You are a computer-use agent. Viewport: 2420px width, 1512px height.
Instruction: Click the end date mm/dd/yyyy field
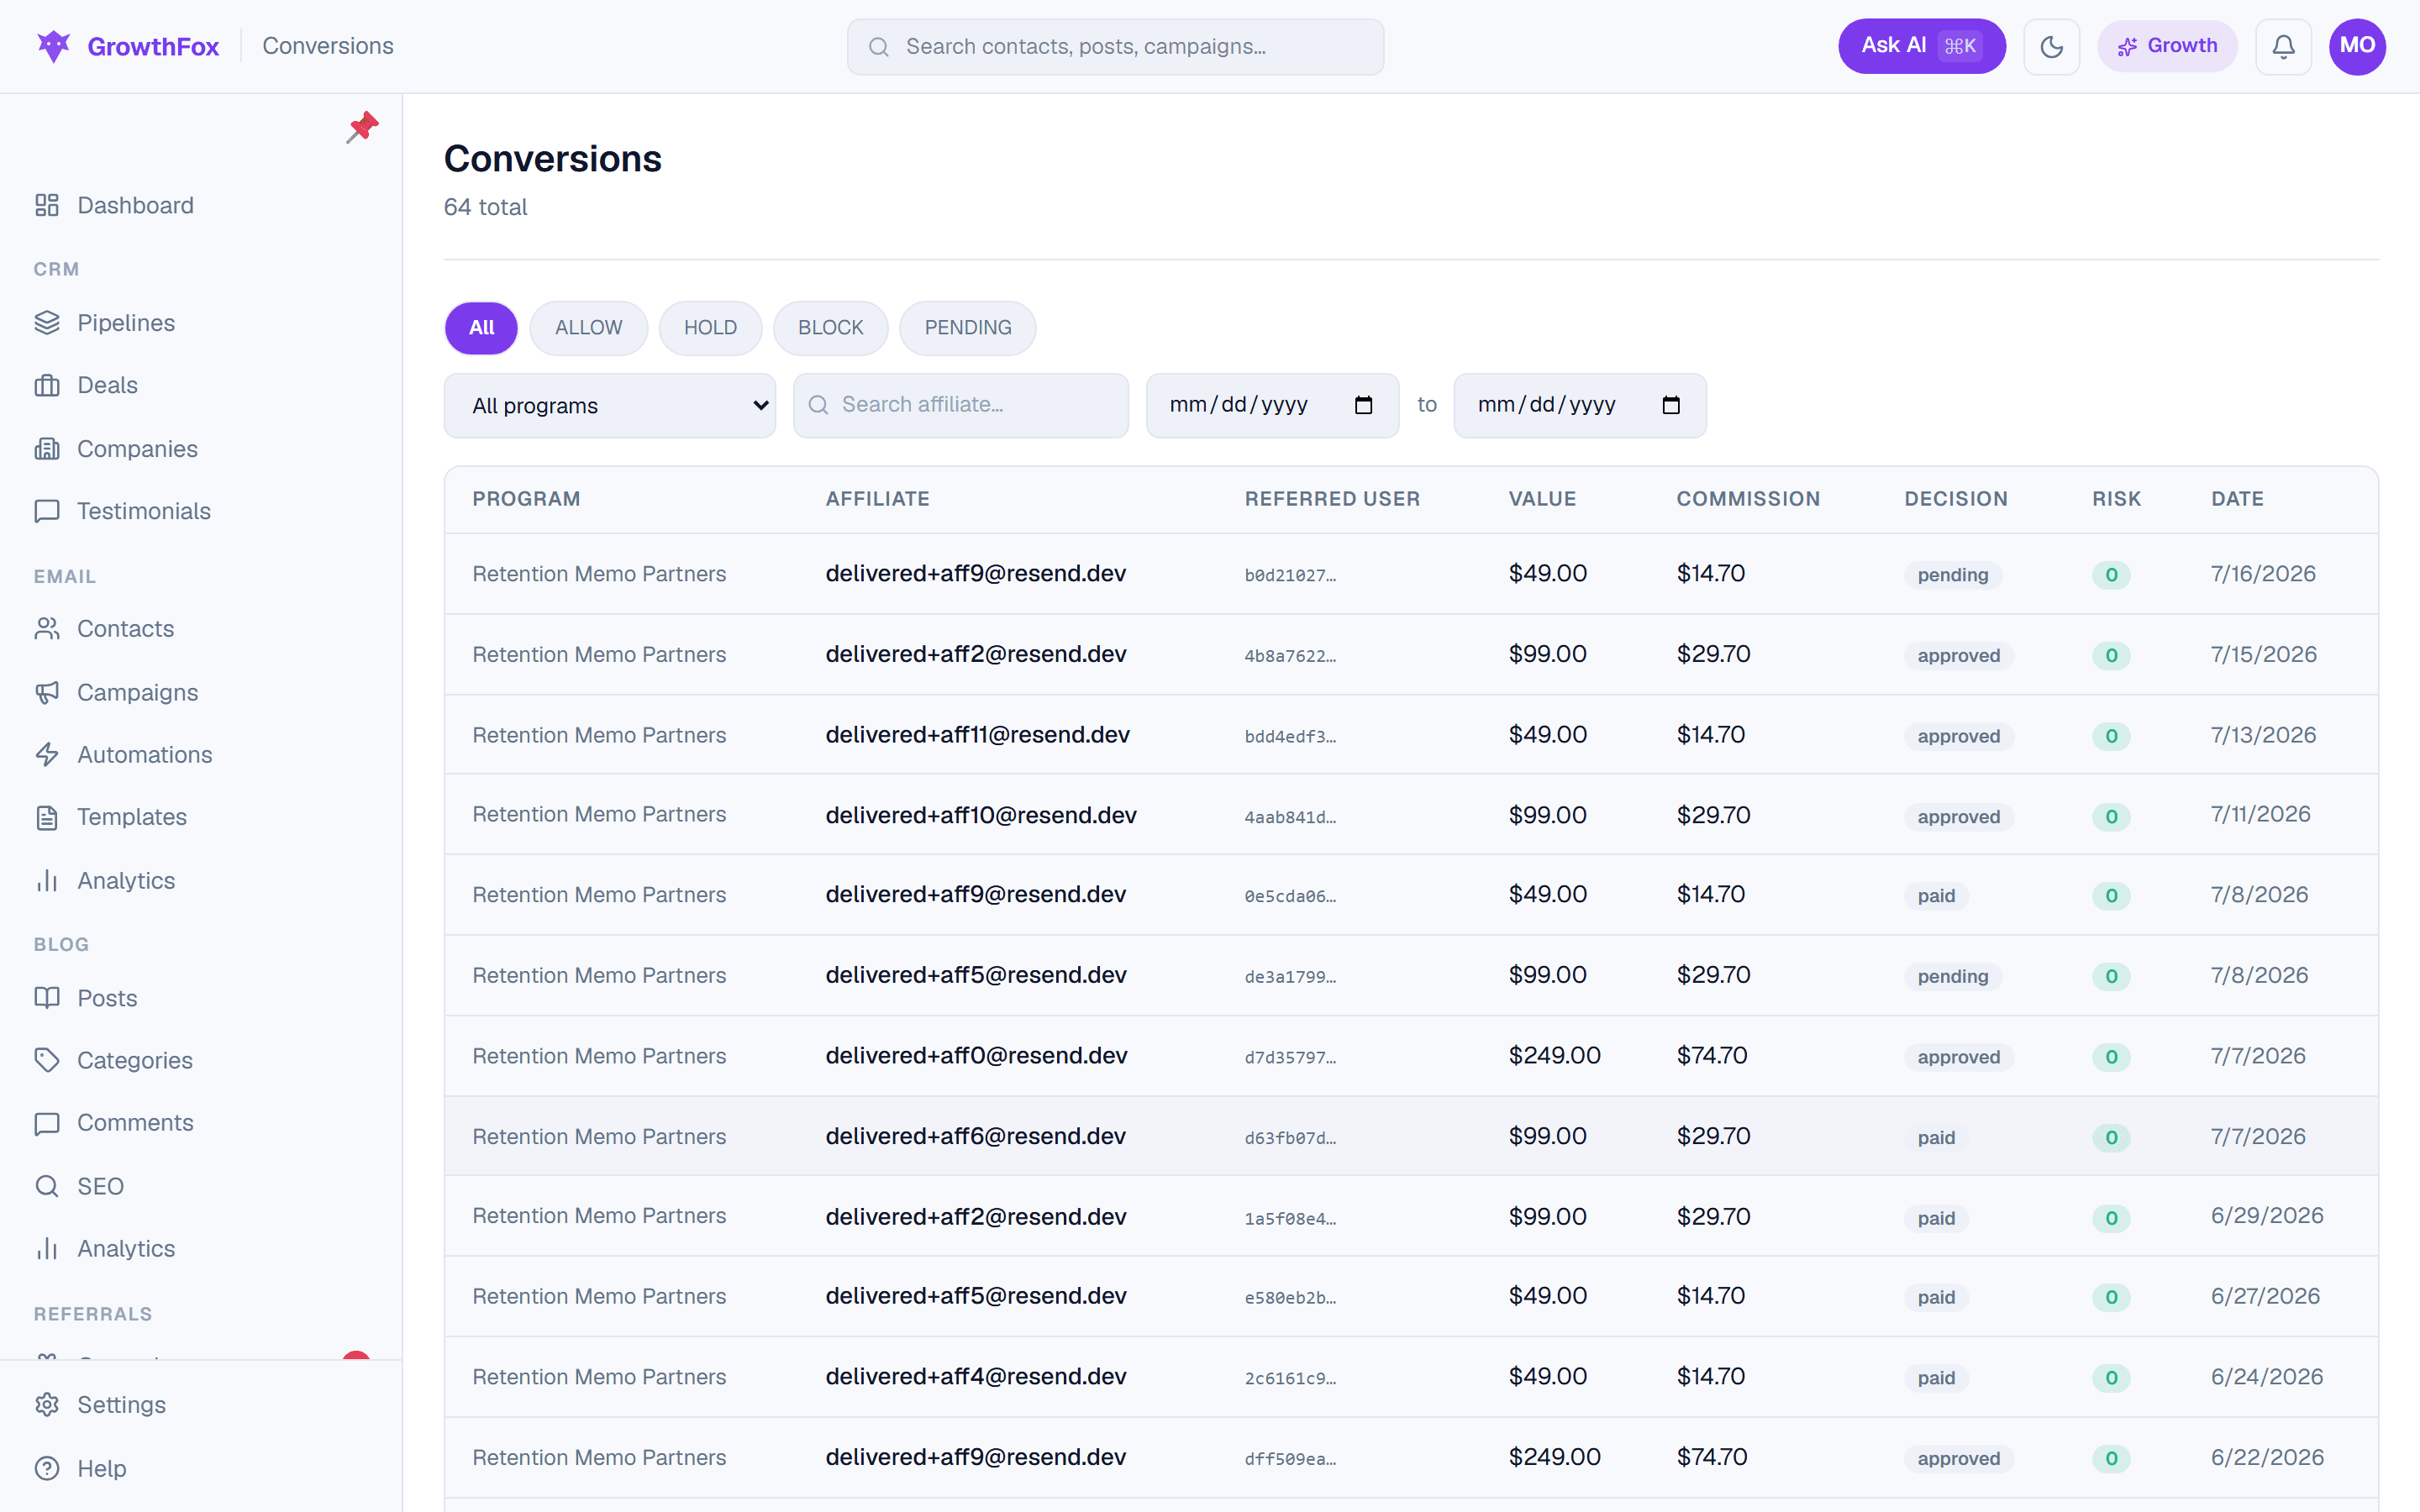point(1580,405)
